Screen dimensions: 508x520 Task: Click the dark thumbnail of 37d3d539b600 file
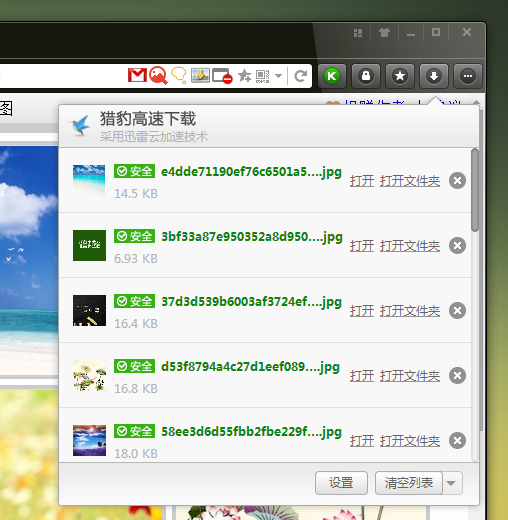pos(89,310)
